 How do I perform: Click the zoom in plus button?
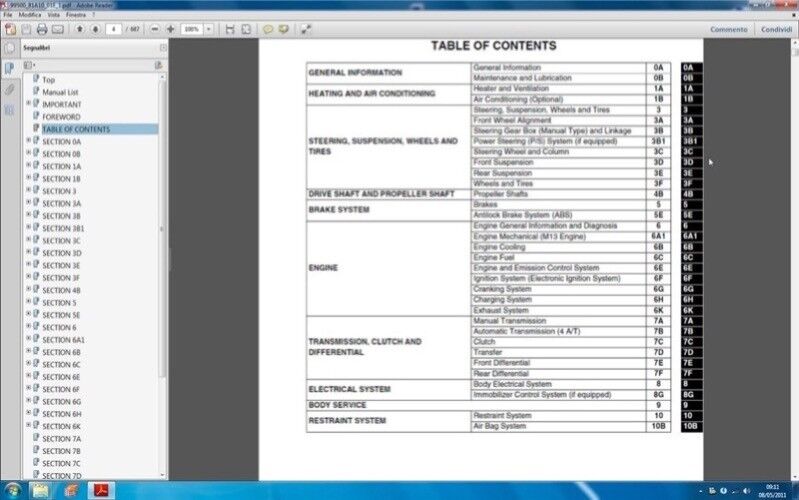172,30
